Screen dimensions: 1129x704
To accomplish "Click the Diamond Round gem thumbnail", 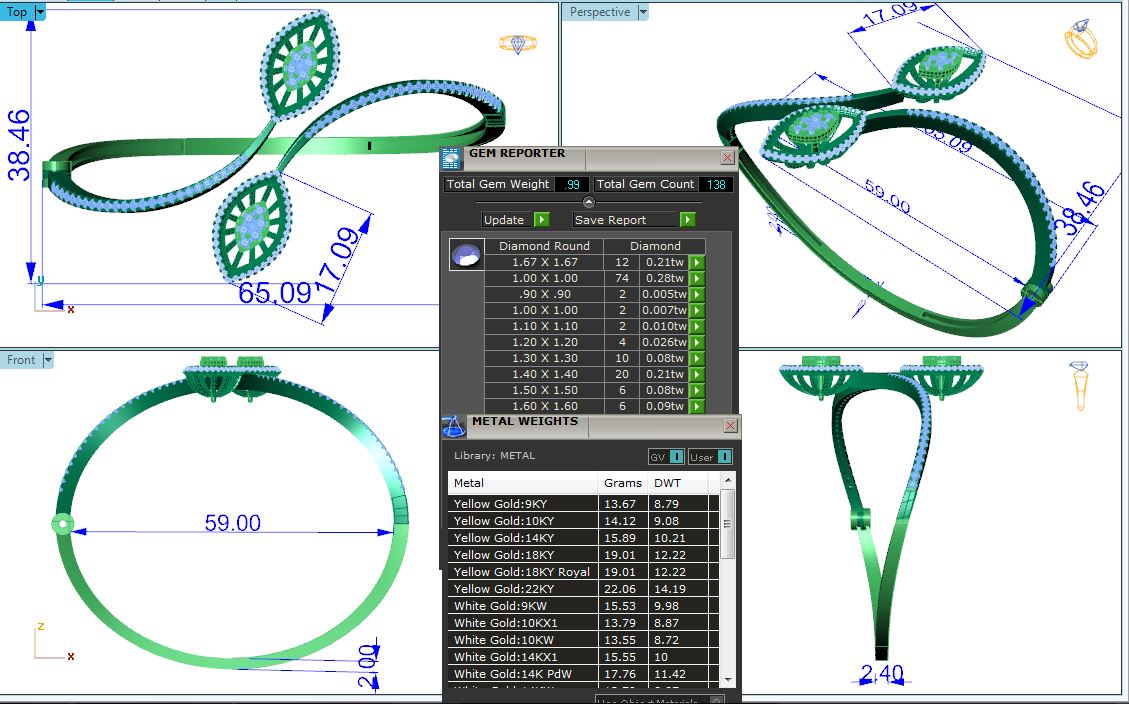I will [465, 255].
